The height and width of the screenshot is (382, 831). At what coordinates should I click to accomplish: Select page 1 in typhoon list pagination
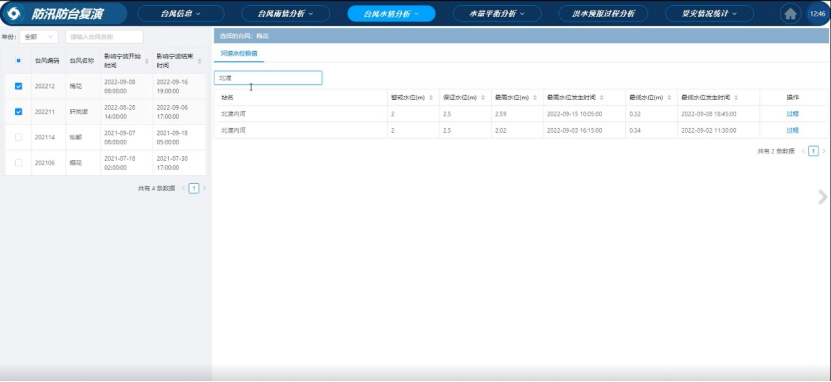pyautogui.click(x=194, y=188)
